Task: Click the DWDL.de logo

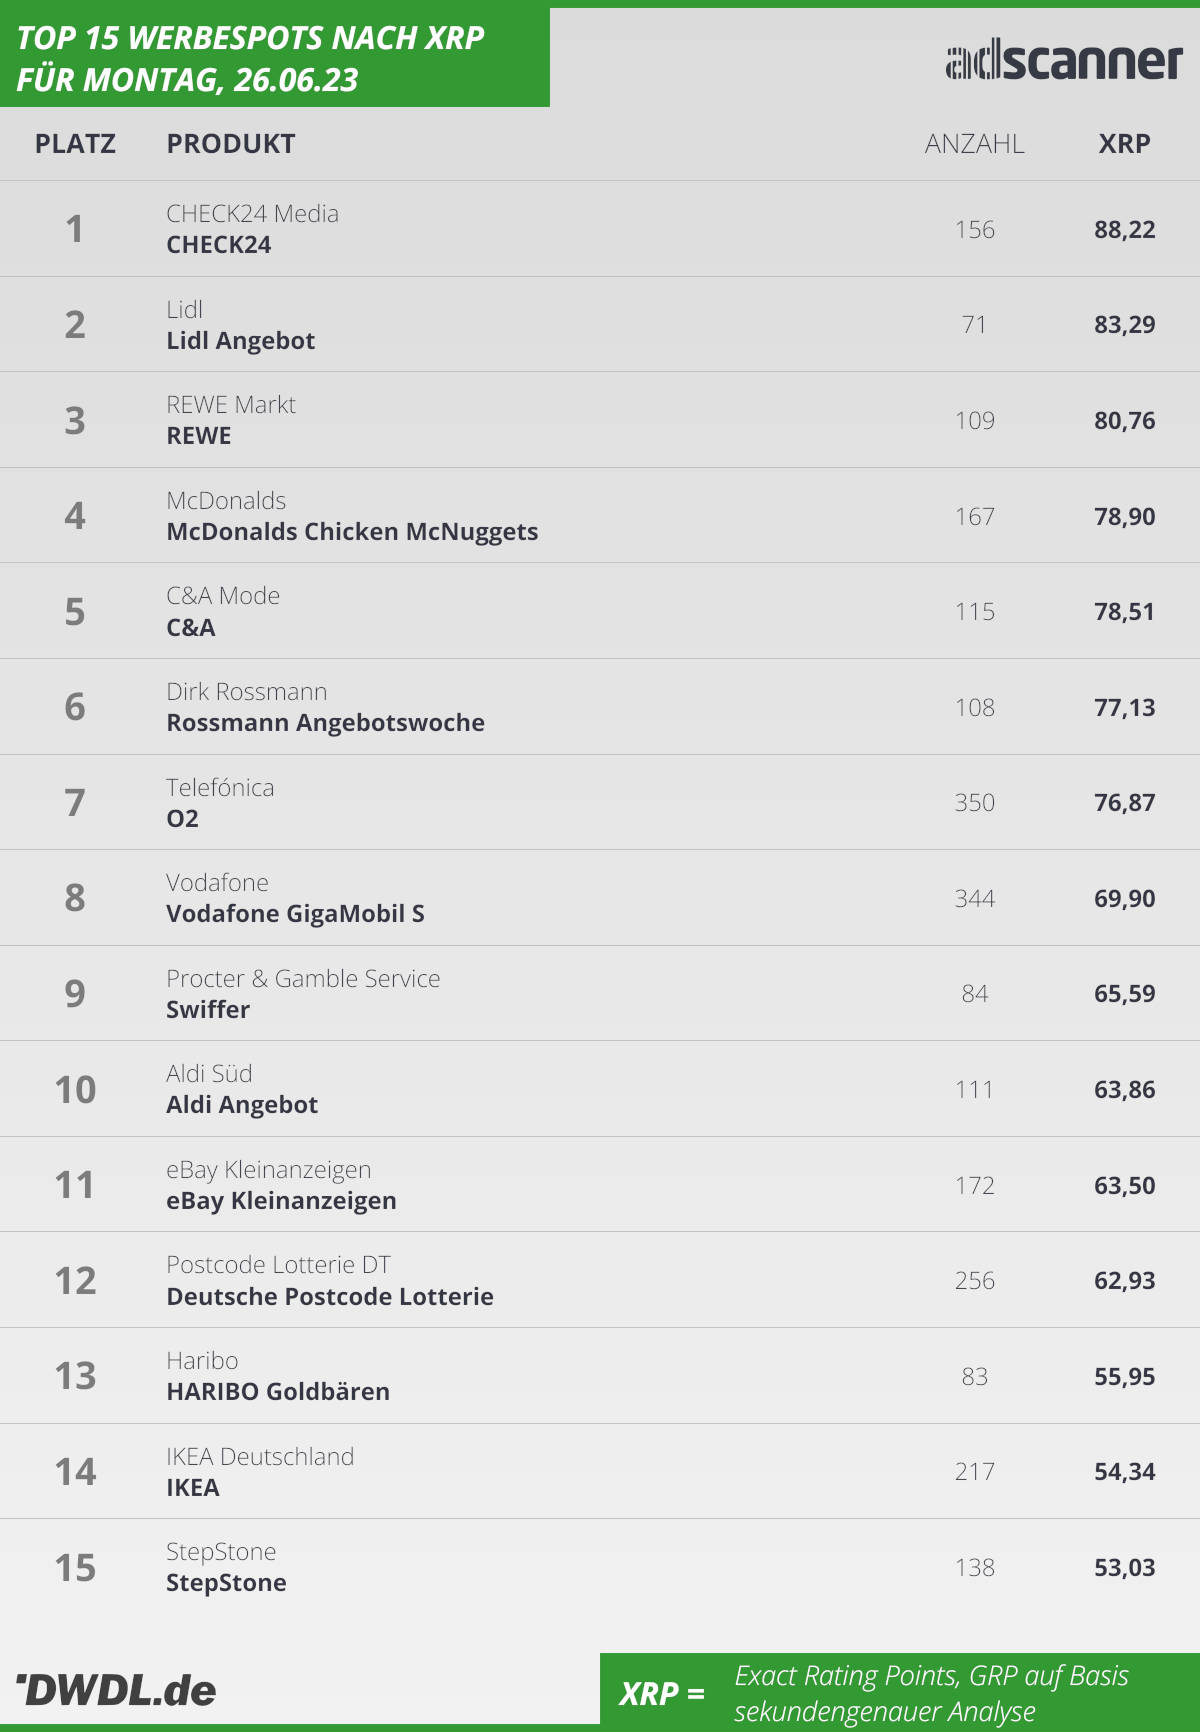Action: pyautogui.click(x=116, y=1690)
